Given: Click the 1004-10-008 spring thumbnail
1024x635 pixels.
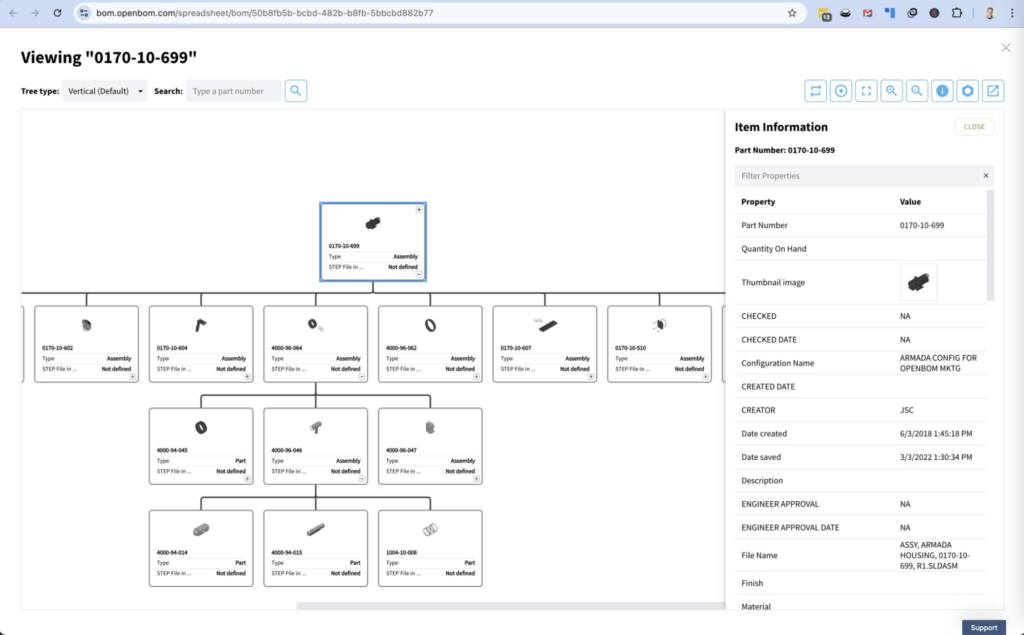Looking at the screenshot, I should pos(430,529).
